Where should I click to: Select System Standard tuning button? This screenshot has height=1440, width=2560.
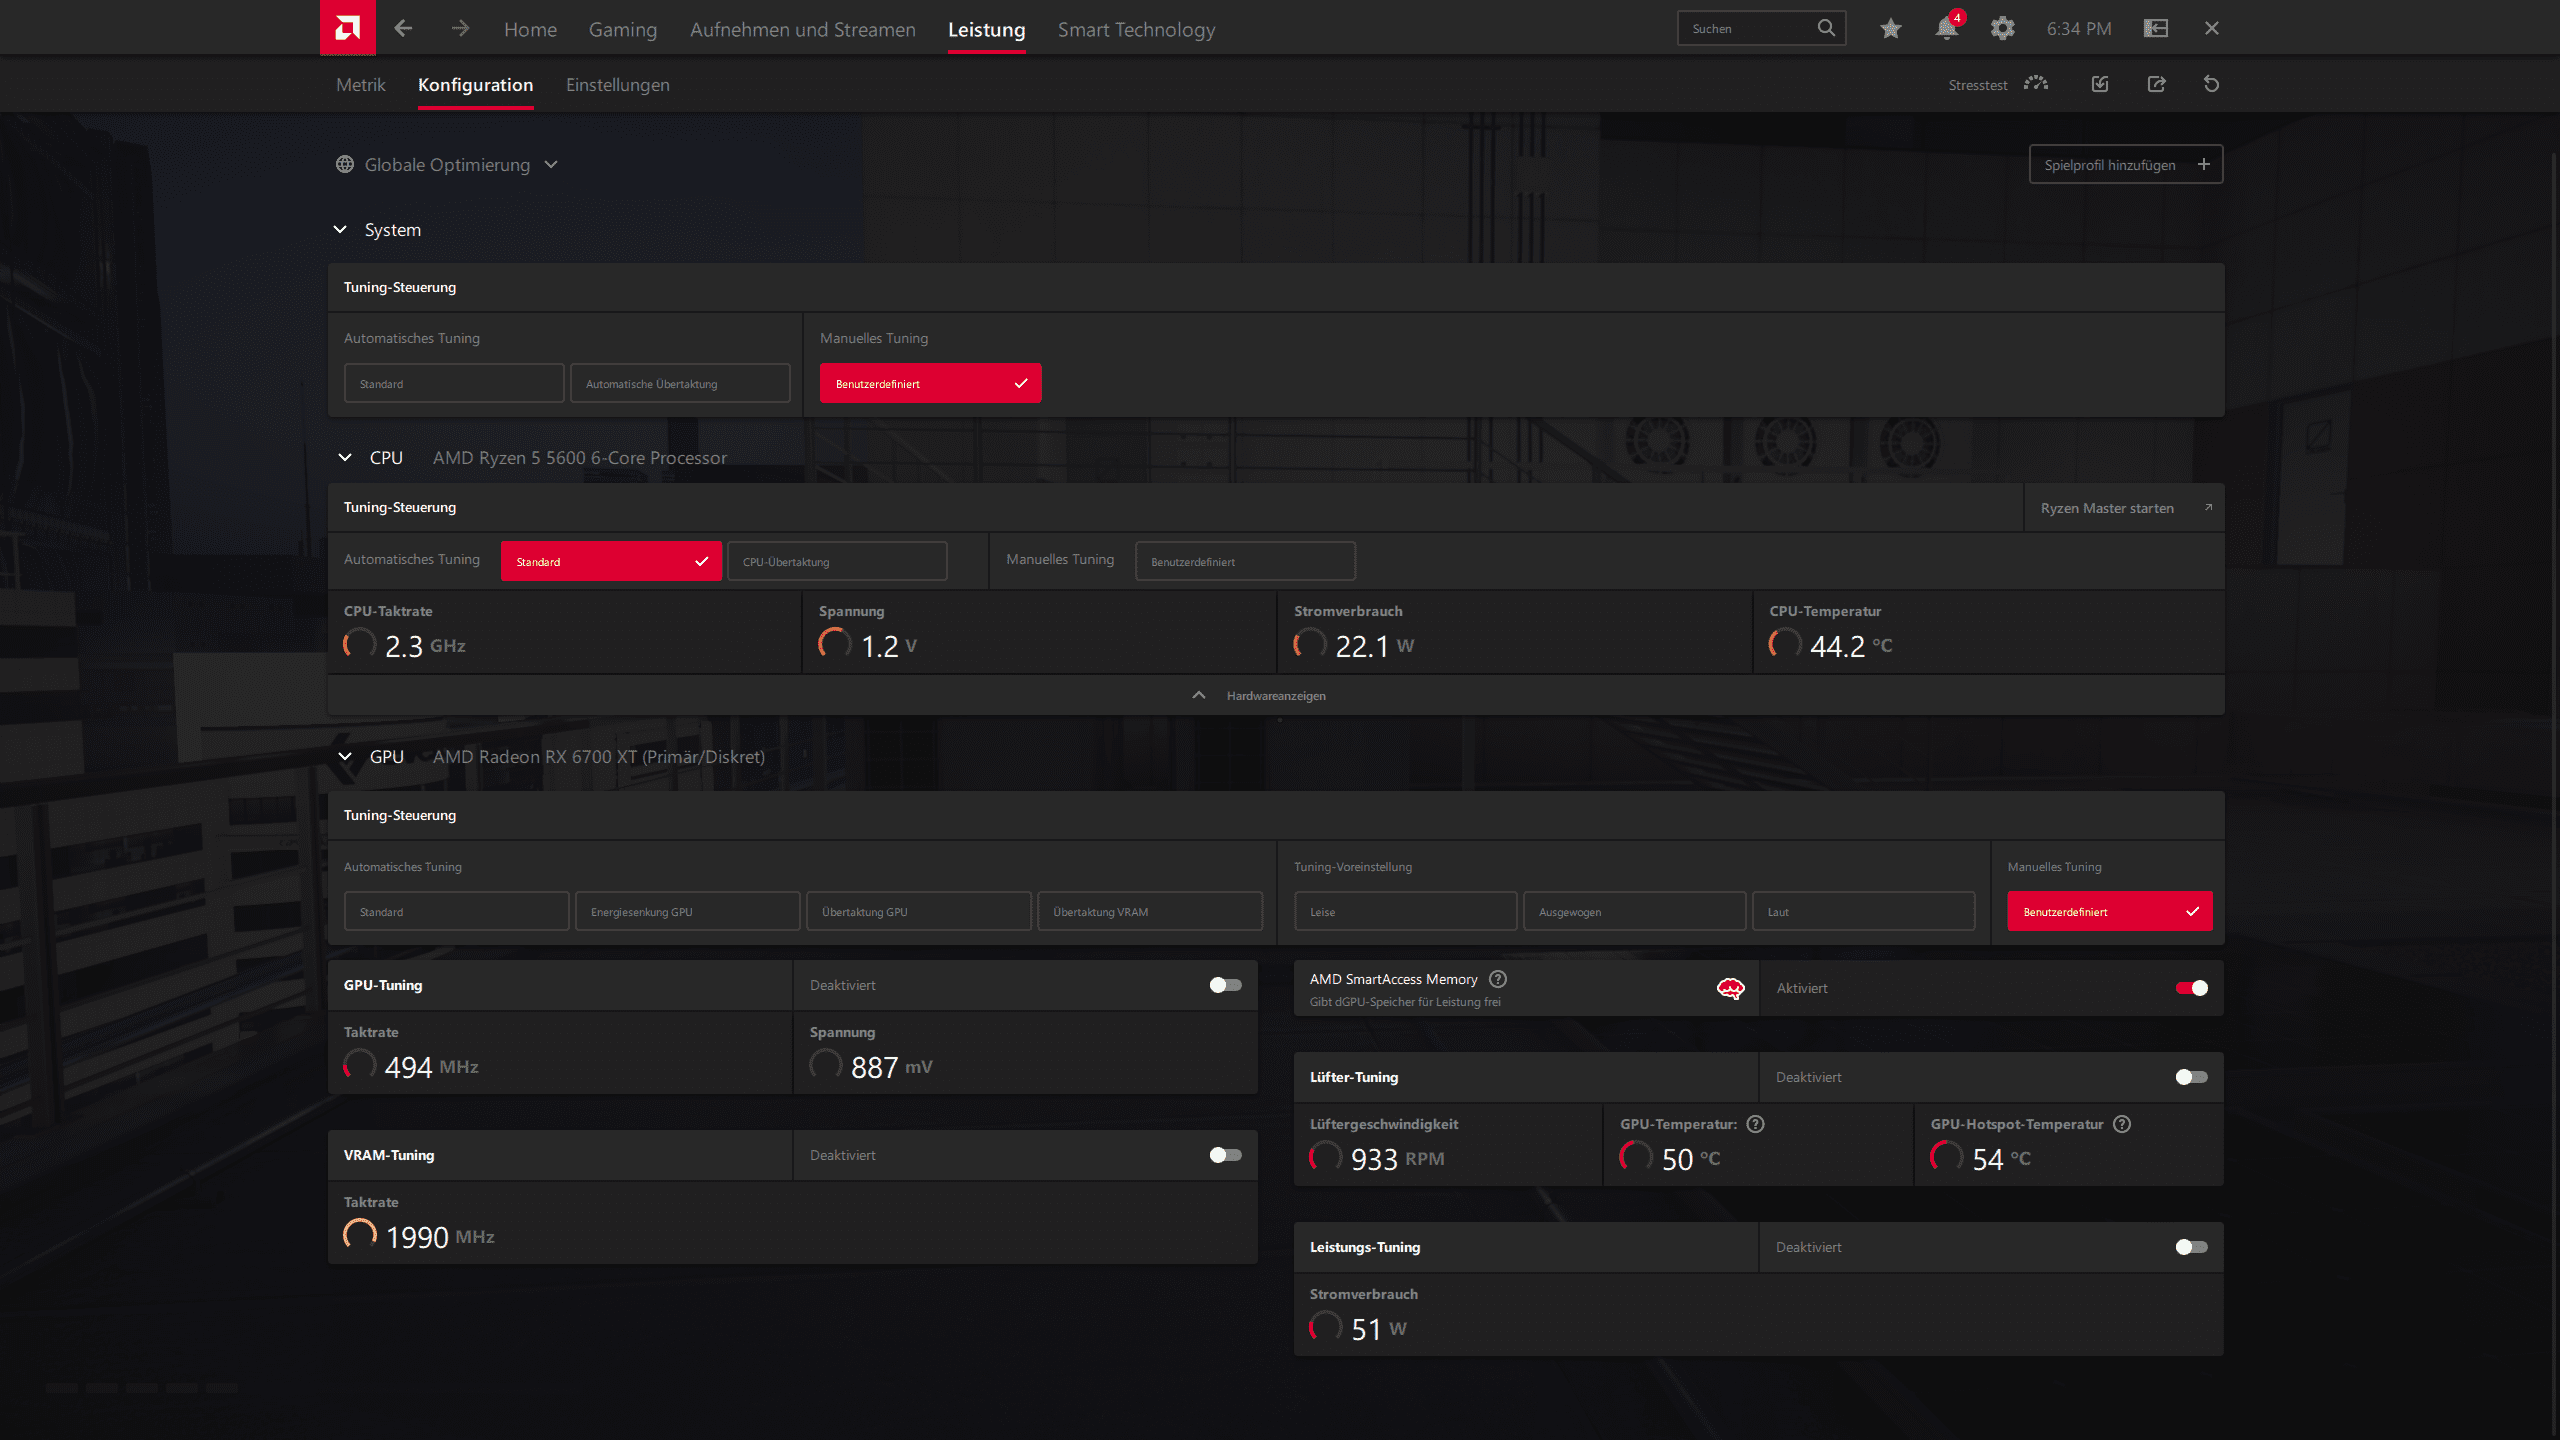click(454, 384)
